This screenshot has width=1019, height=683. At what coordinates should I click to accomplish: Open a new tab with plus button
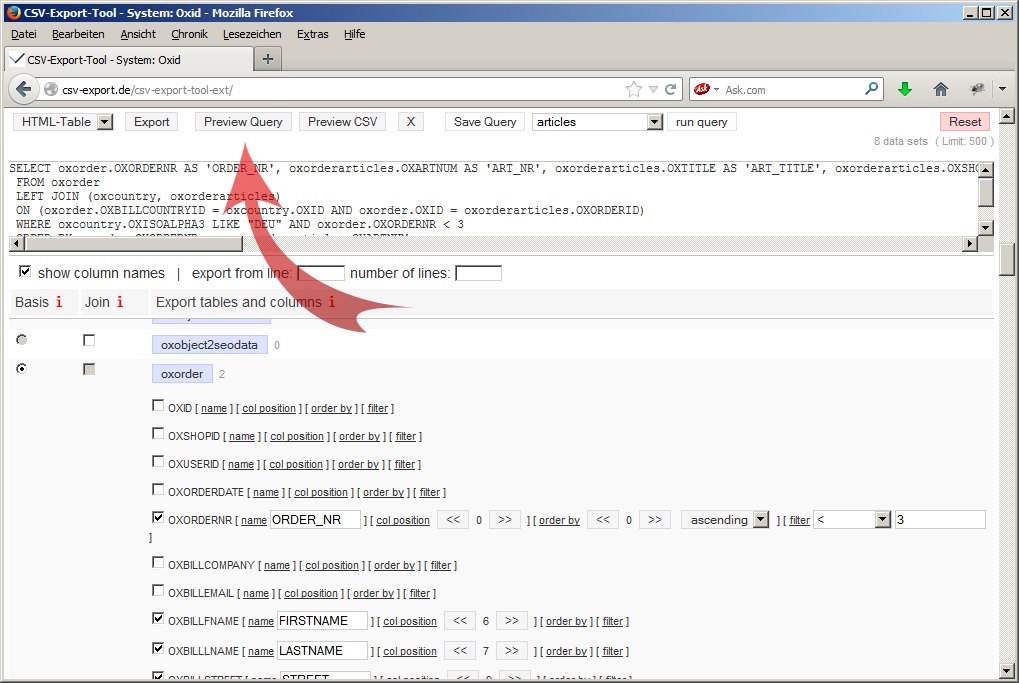tap(268, 59)
